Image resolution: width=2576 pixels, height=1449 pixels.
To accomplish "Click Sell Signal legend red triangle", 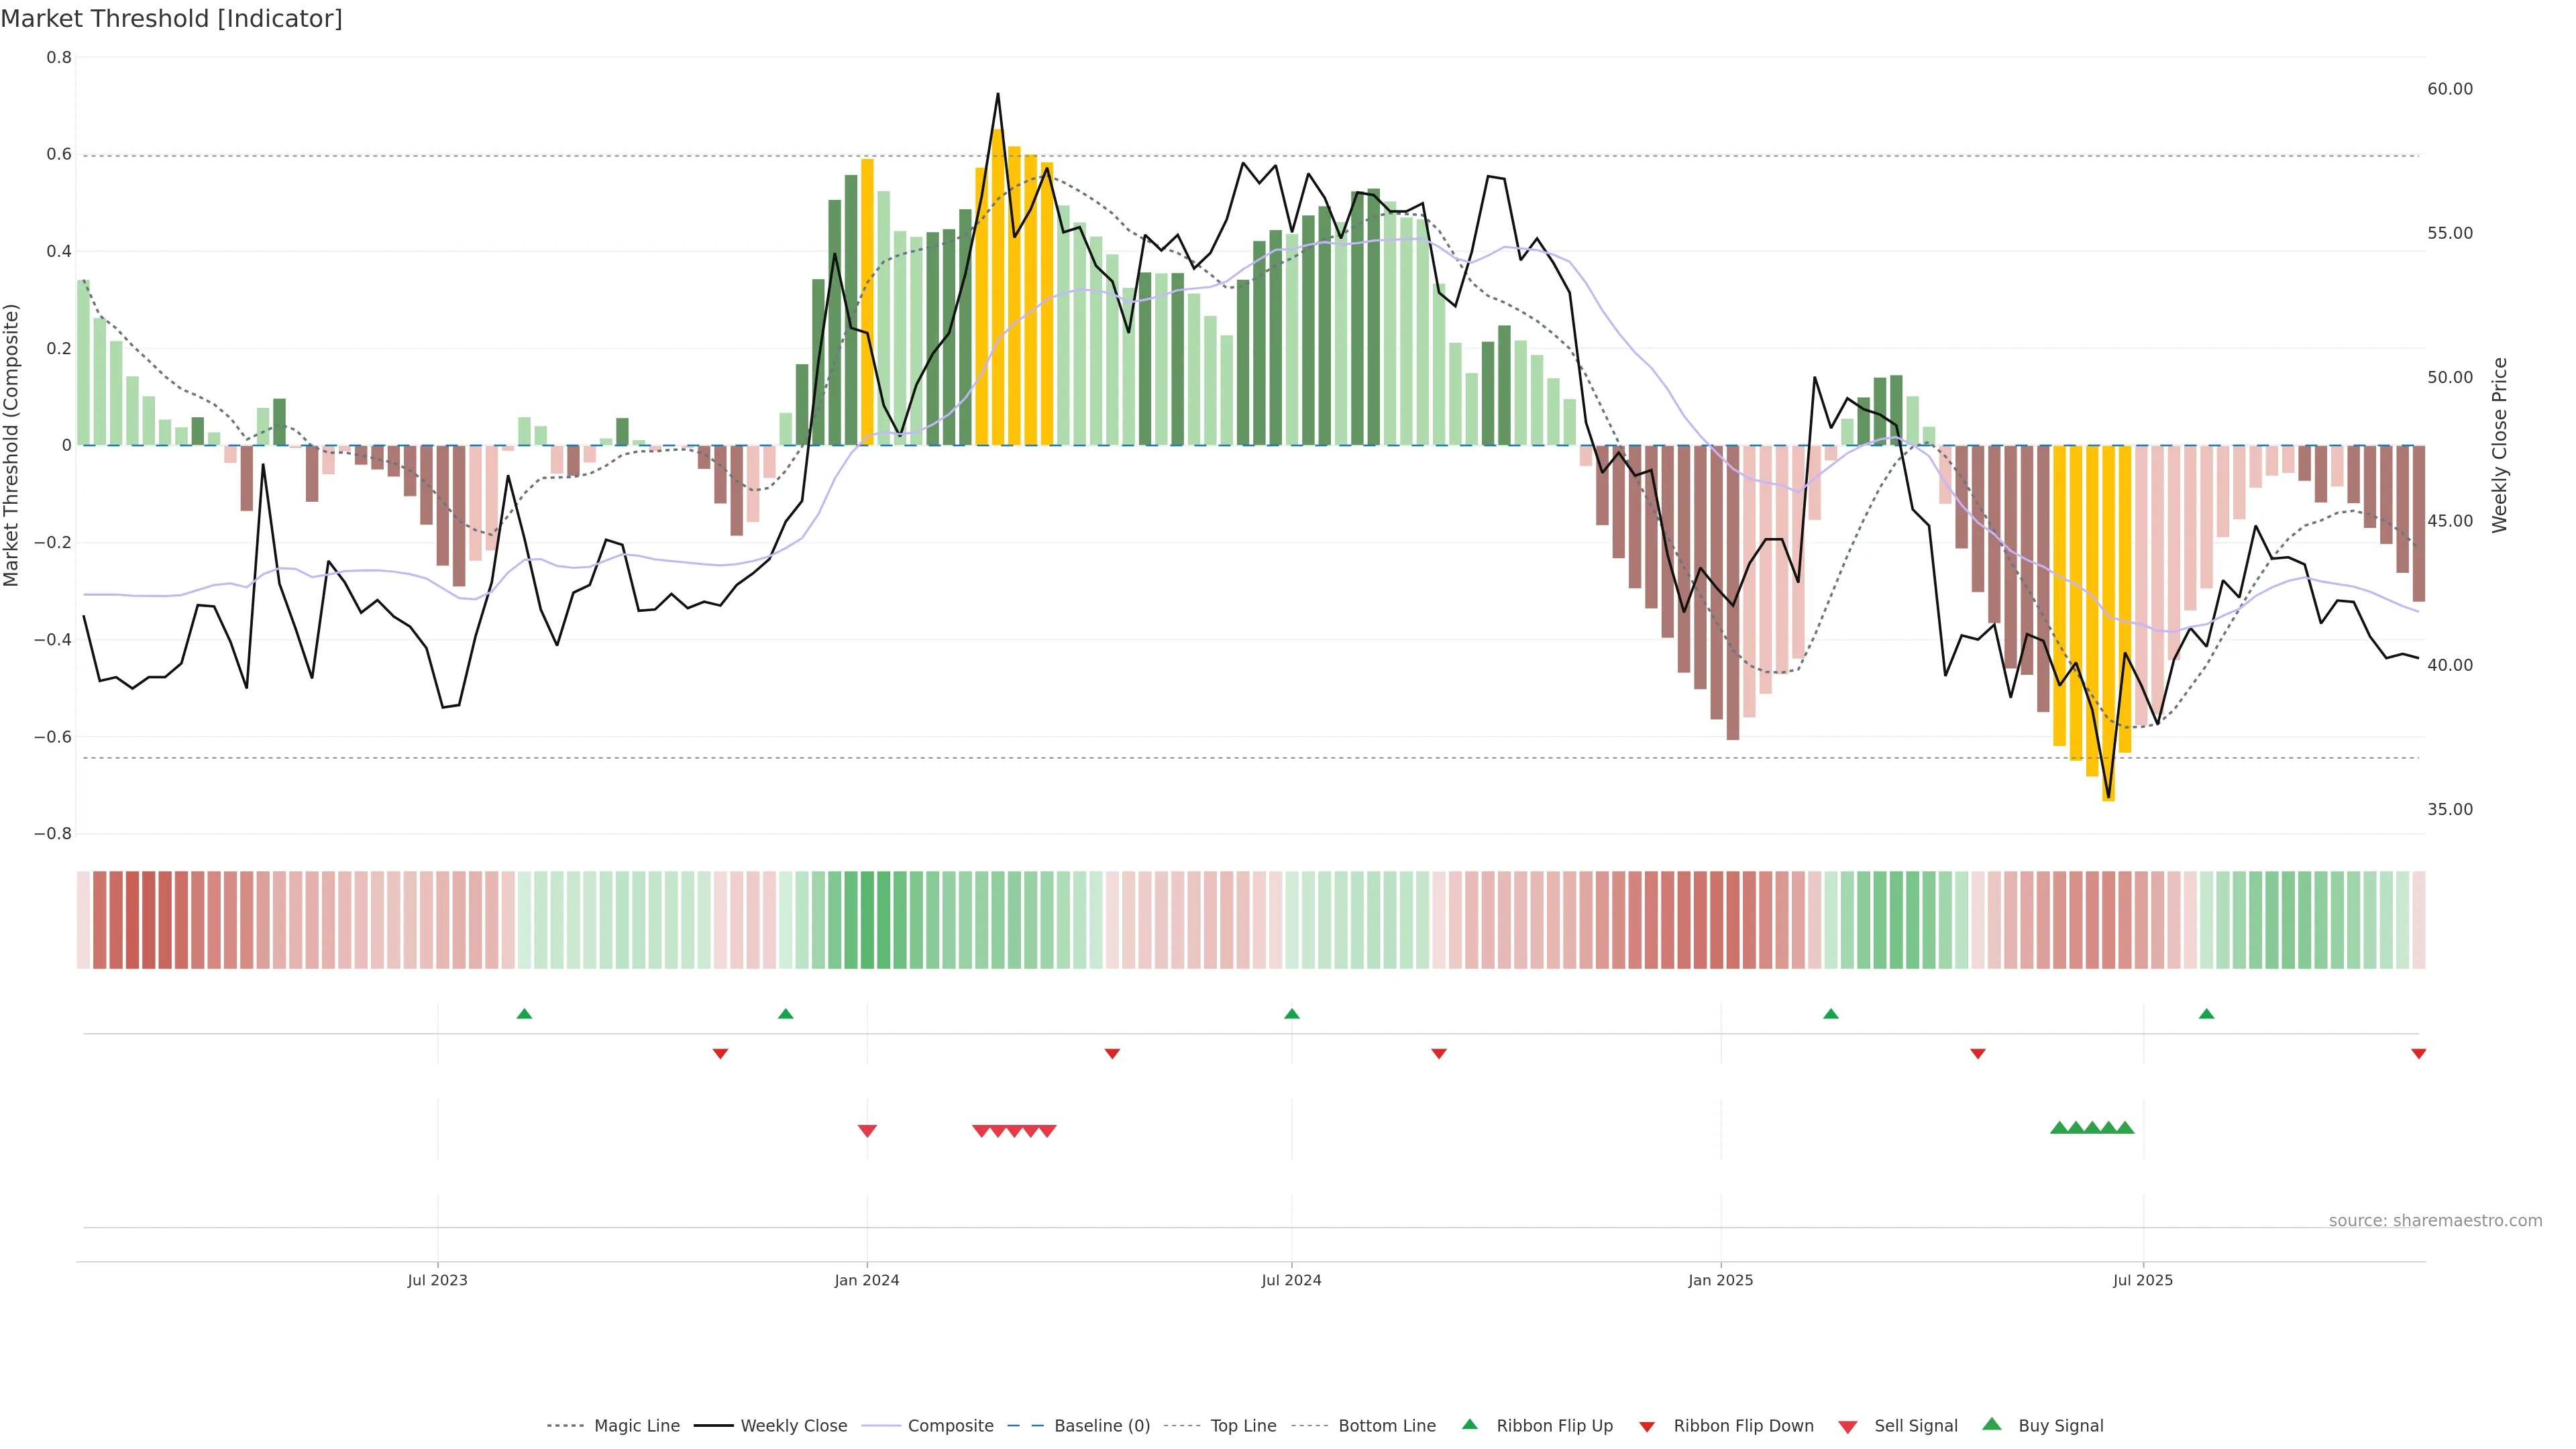I will pos(1848,1426).
